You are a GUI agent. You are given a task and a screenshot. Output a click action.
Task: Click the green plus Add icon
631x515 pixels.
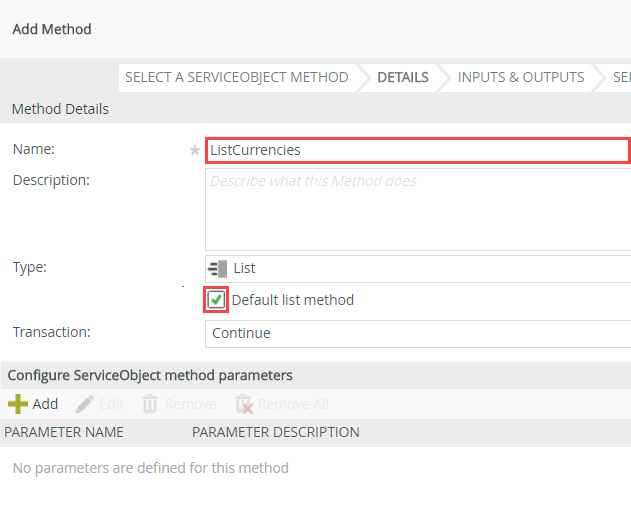pos(17,404)
